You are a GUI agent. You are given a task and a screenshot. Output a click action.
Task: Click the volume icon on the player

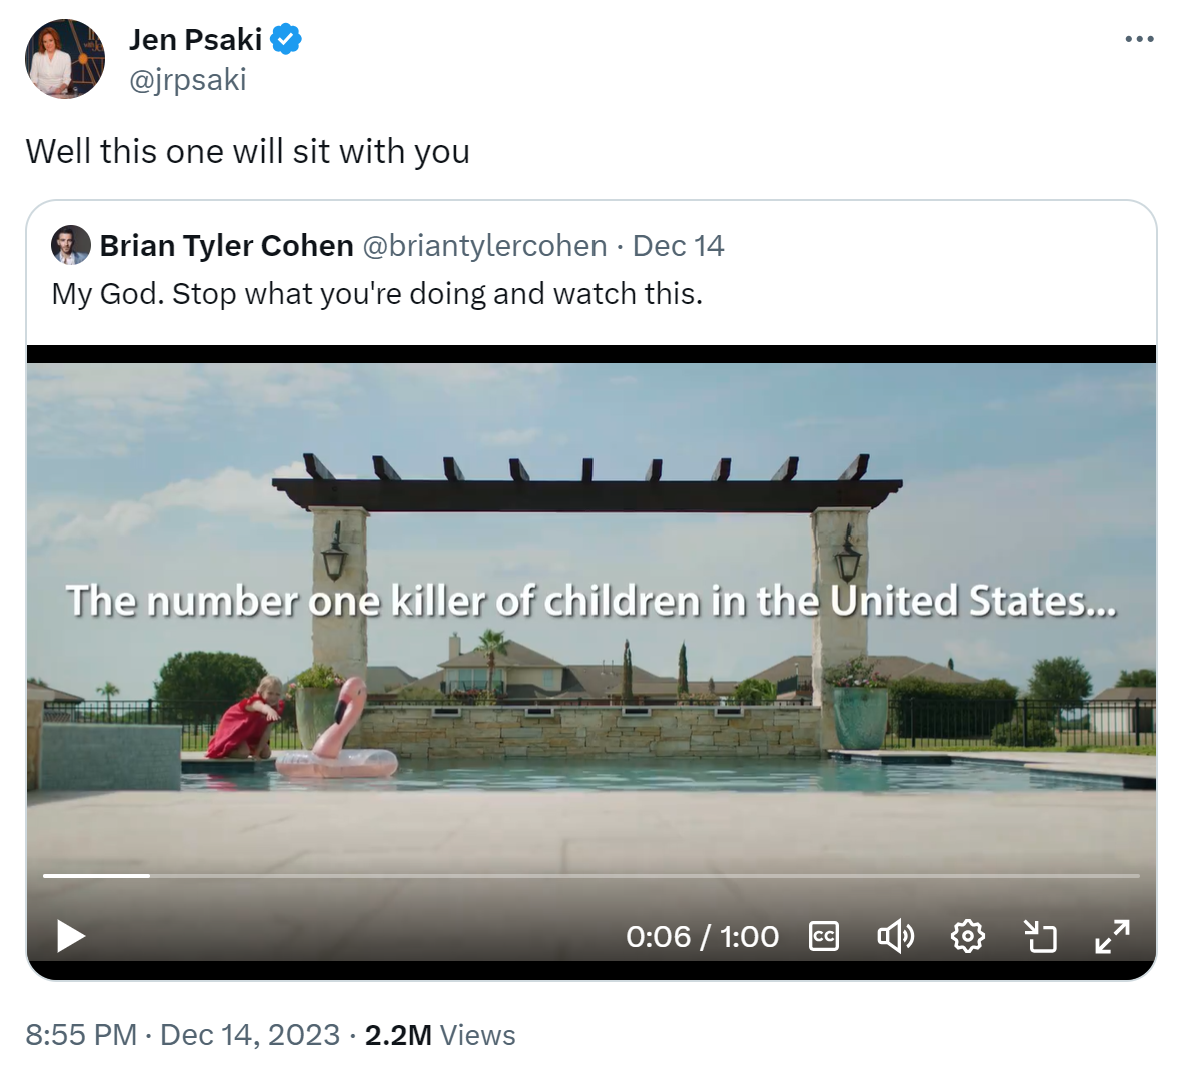895,936
